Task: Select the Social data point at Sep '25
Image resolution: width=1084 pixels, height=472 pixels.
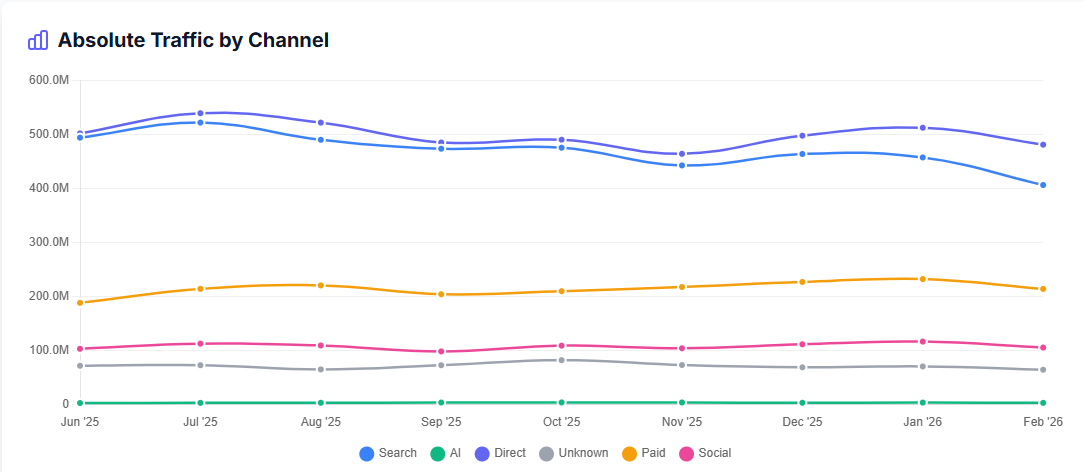Action: point(441,351)
